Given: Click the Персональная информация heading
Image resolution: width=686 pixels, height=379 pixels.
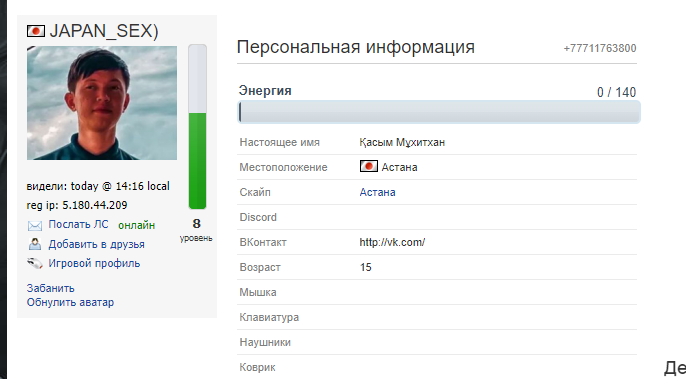Looking at the screenshot, I should [356, 47].
